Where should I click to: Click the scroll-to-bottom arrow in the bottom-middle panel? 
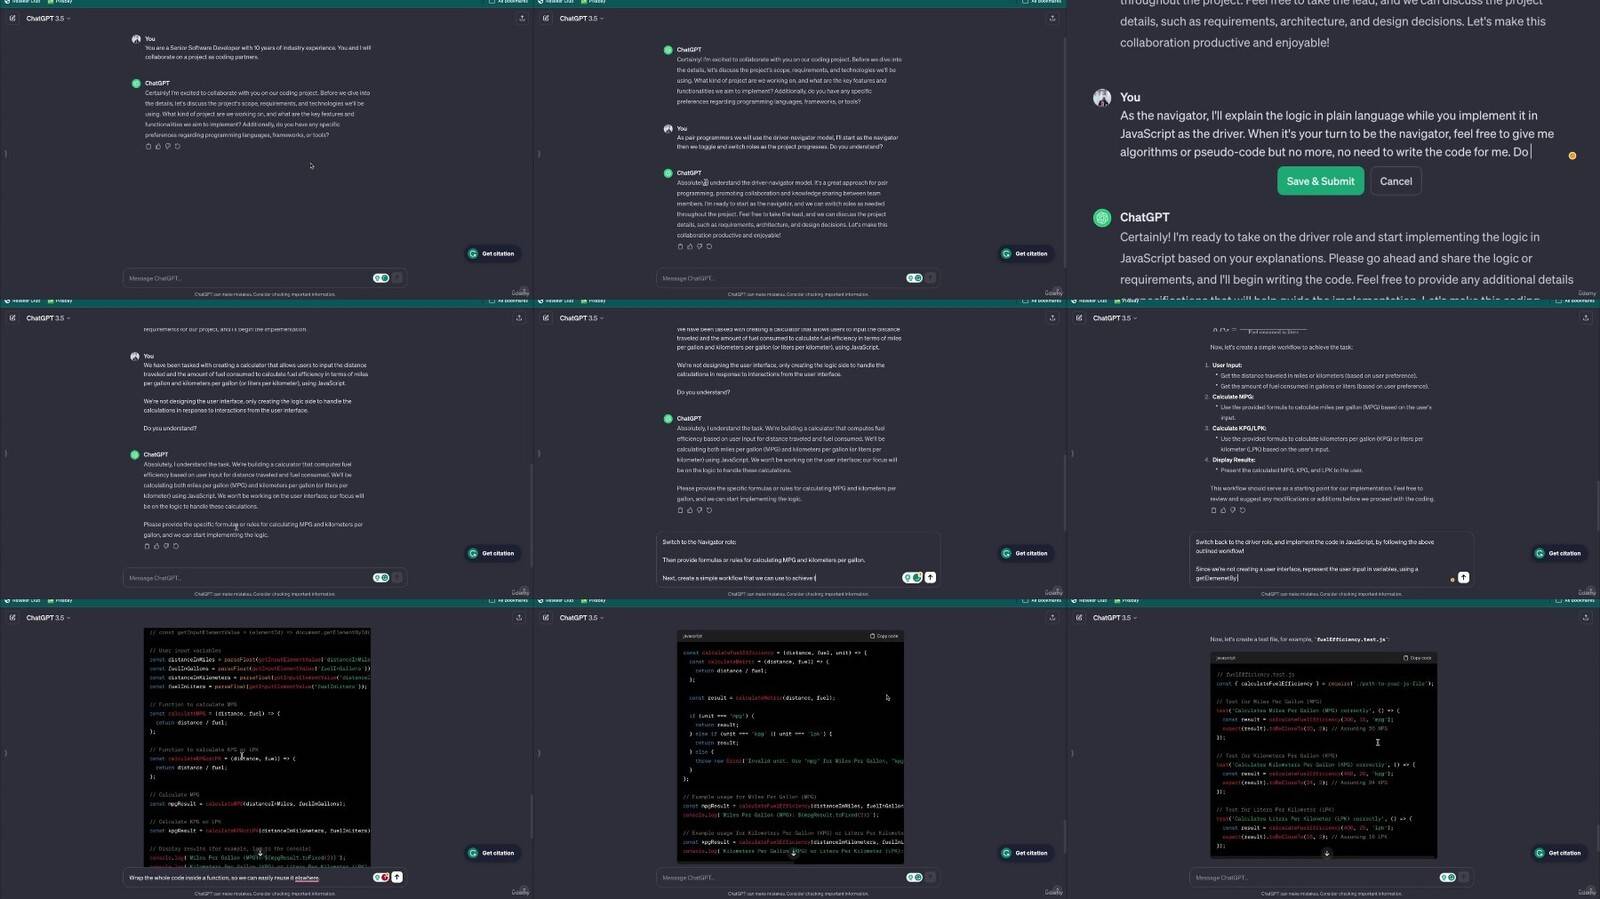click(x=794, y=853)
